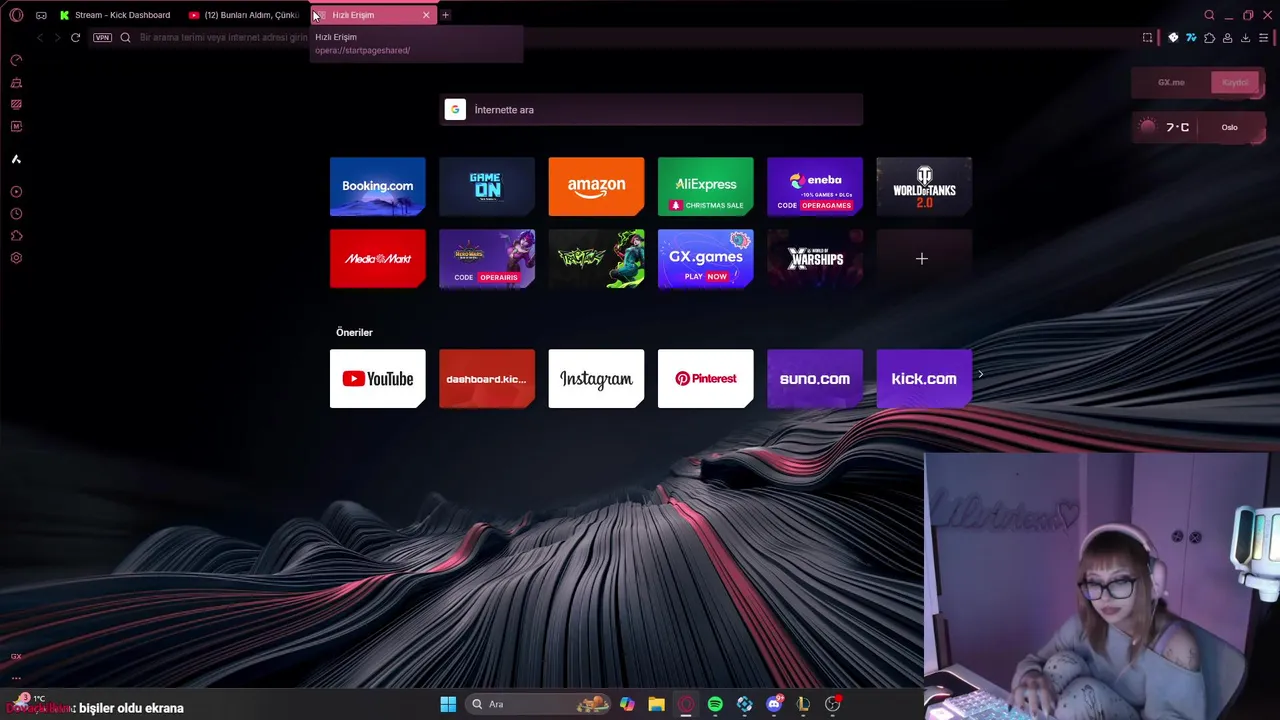Click the pink Kaydol sign-up button
The image size is (1280, 720).
(x=1235, y=83)
